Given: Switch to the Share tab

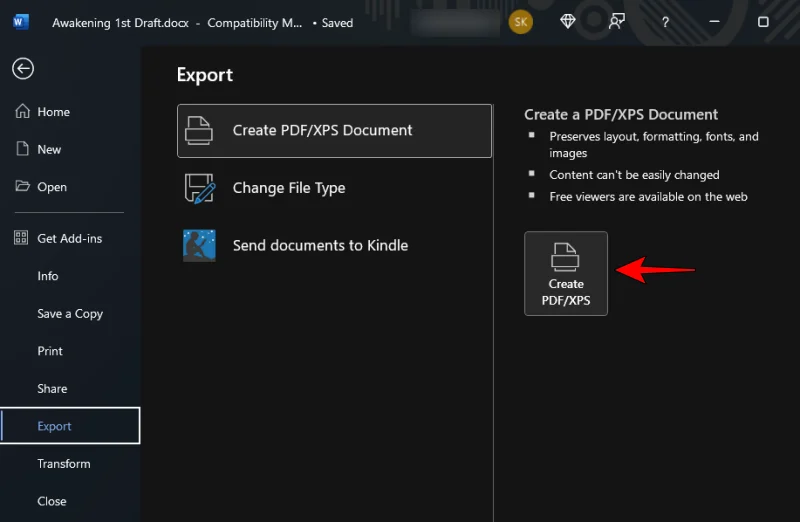Looking at the screenshot, I should pyautogui.click(x=52, y=389).
